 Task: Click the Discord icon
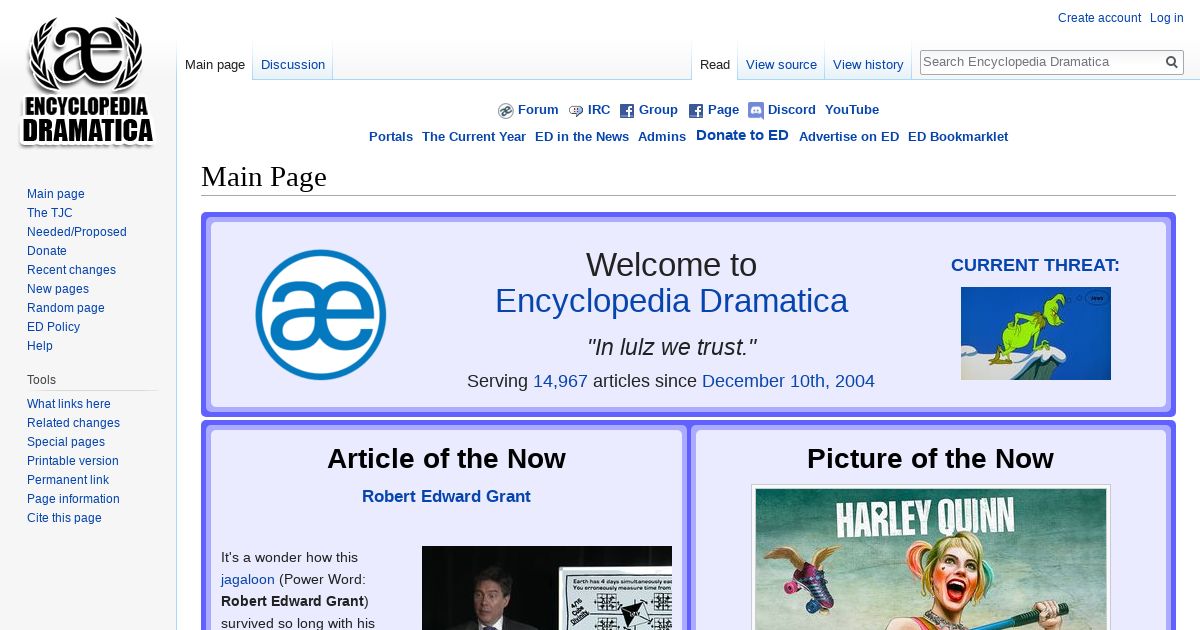pyautogui.click(x=756, y=111)
